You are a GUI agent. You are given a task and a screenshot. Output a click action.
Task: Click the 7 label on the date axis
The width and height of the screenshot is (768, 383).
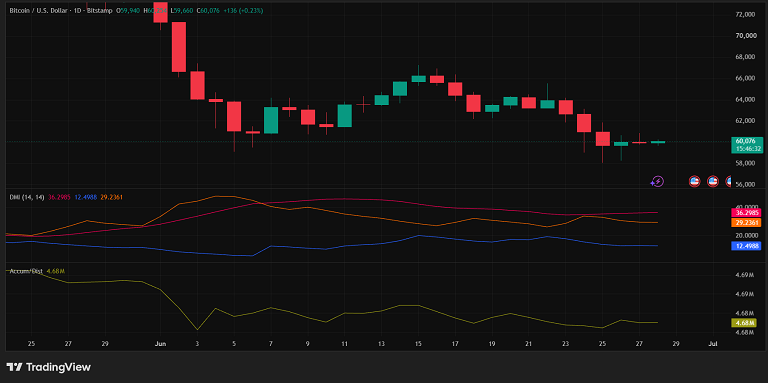point(271,344)
